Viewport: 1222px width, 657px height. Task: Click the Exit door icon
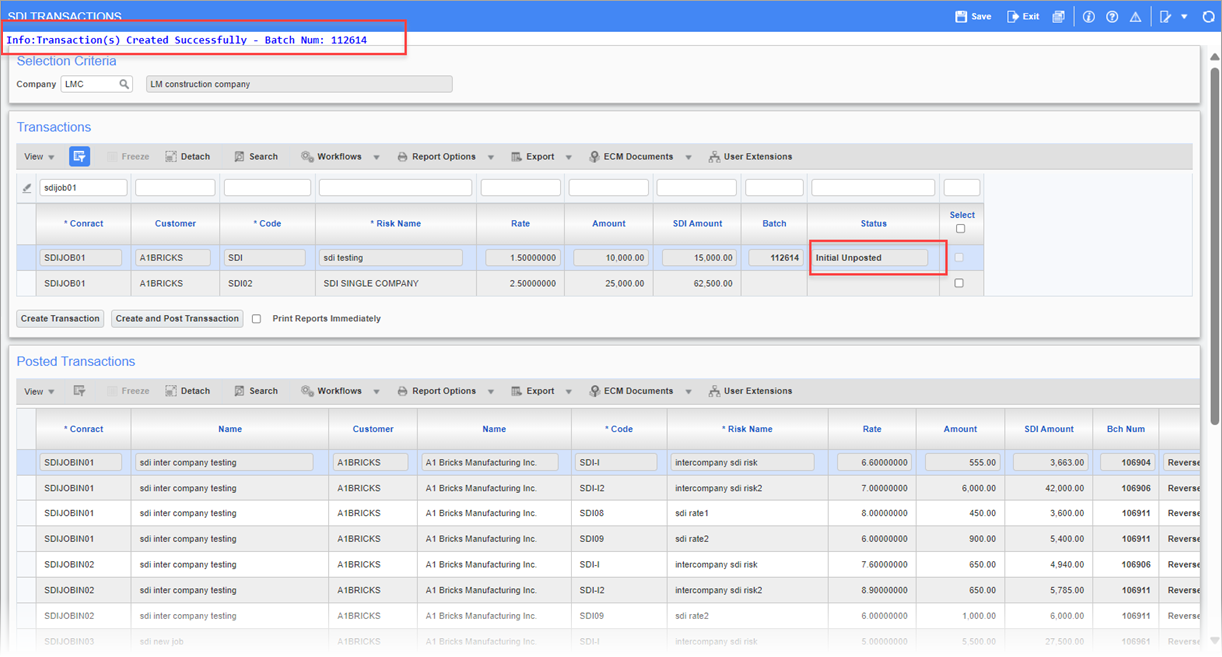click(1013, 17)
